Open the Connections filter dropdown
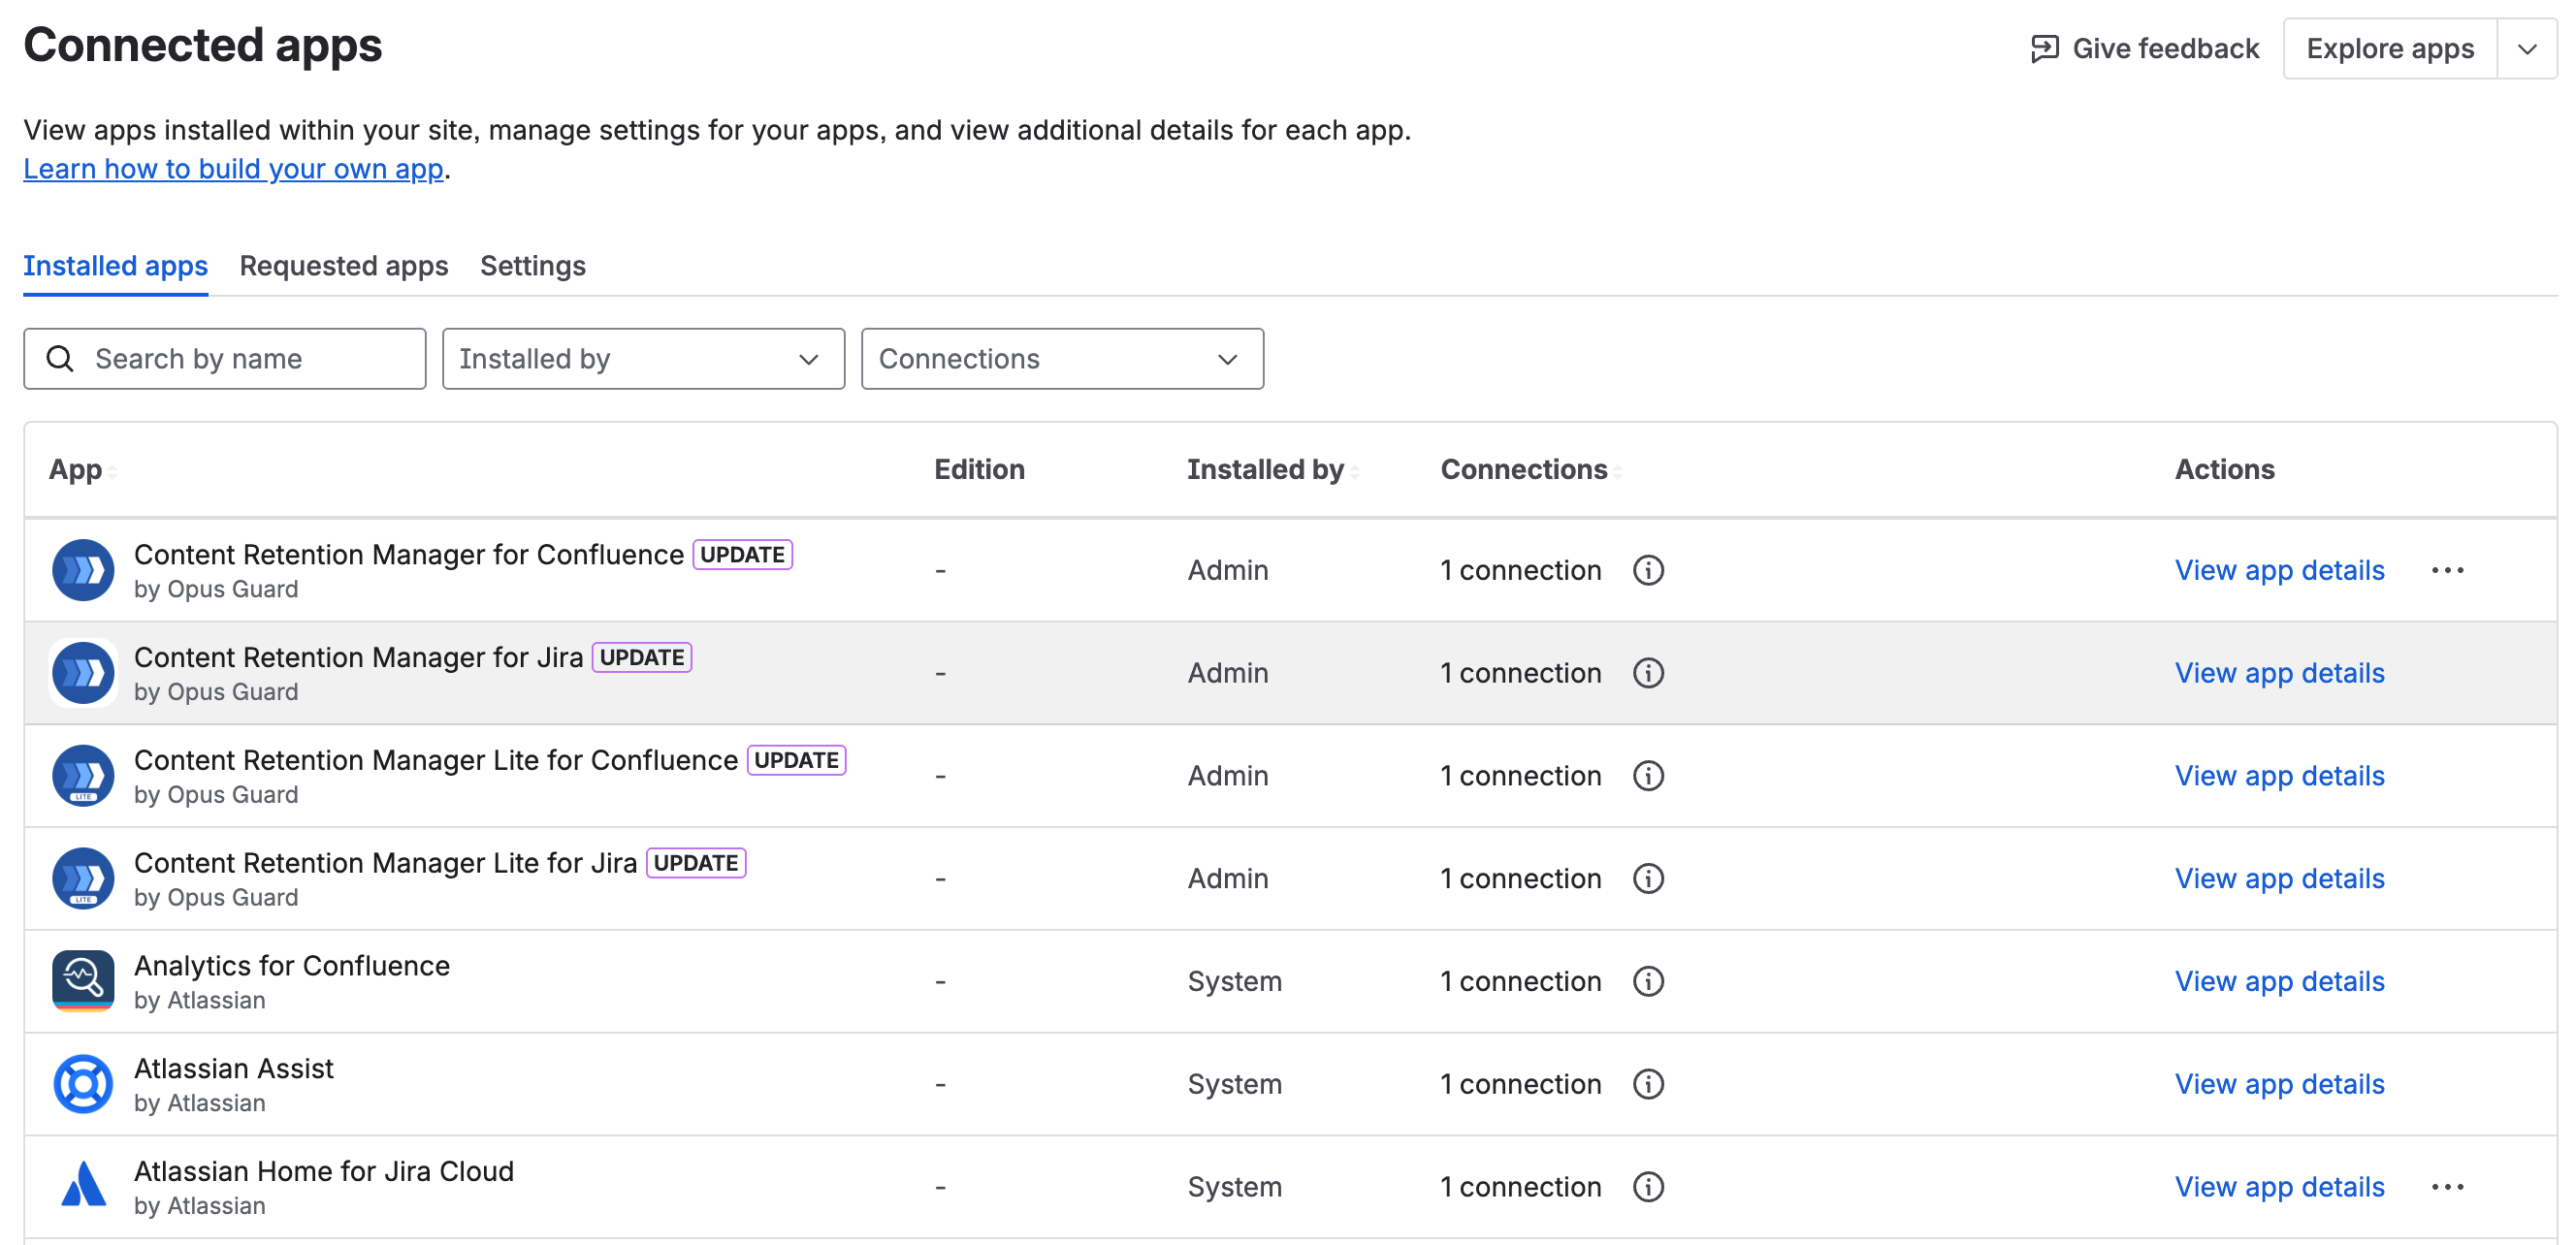This screenshot has height=1245, width=2576. click(1062, 359)
